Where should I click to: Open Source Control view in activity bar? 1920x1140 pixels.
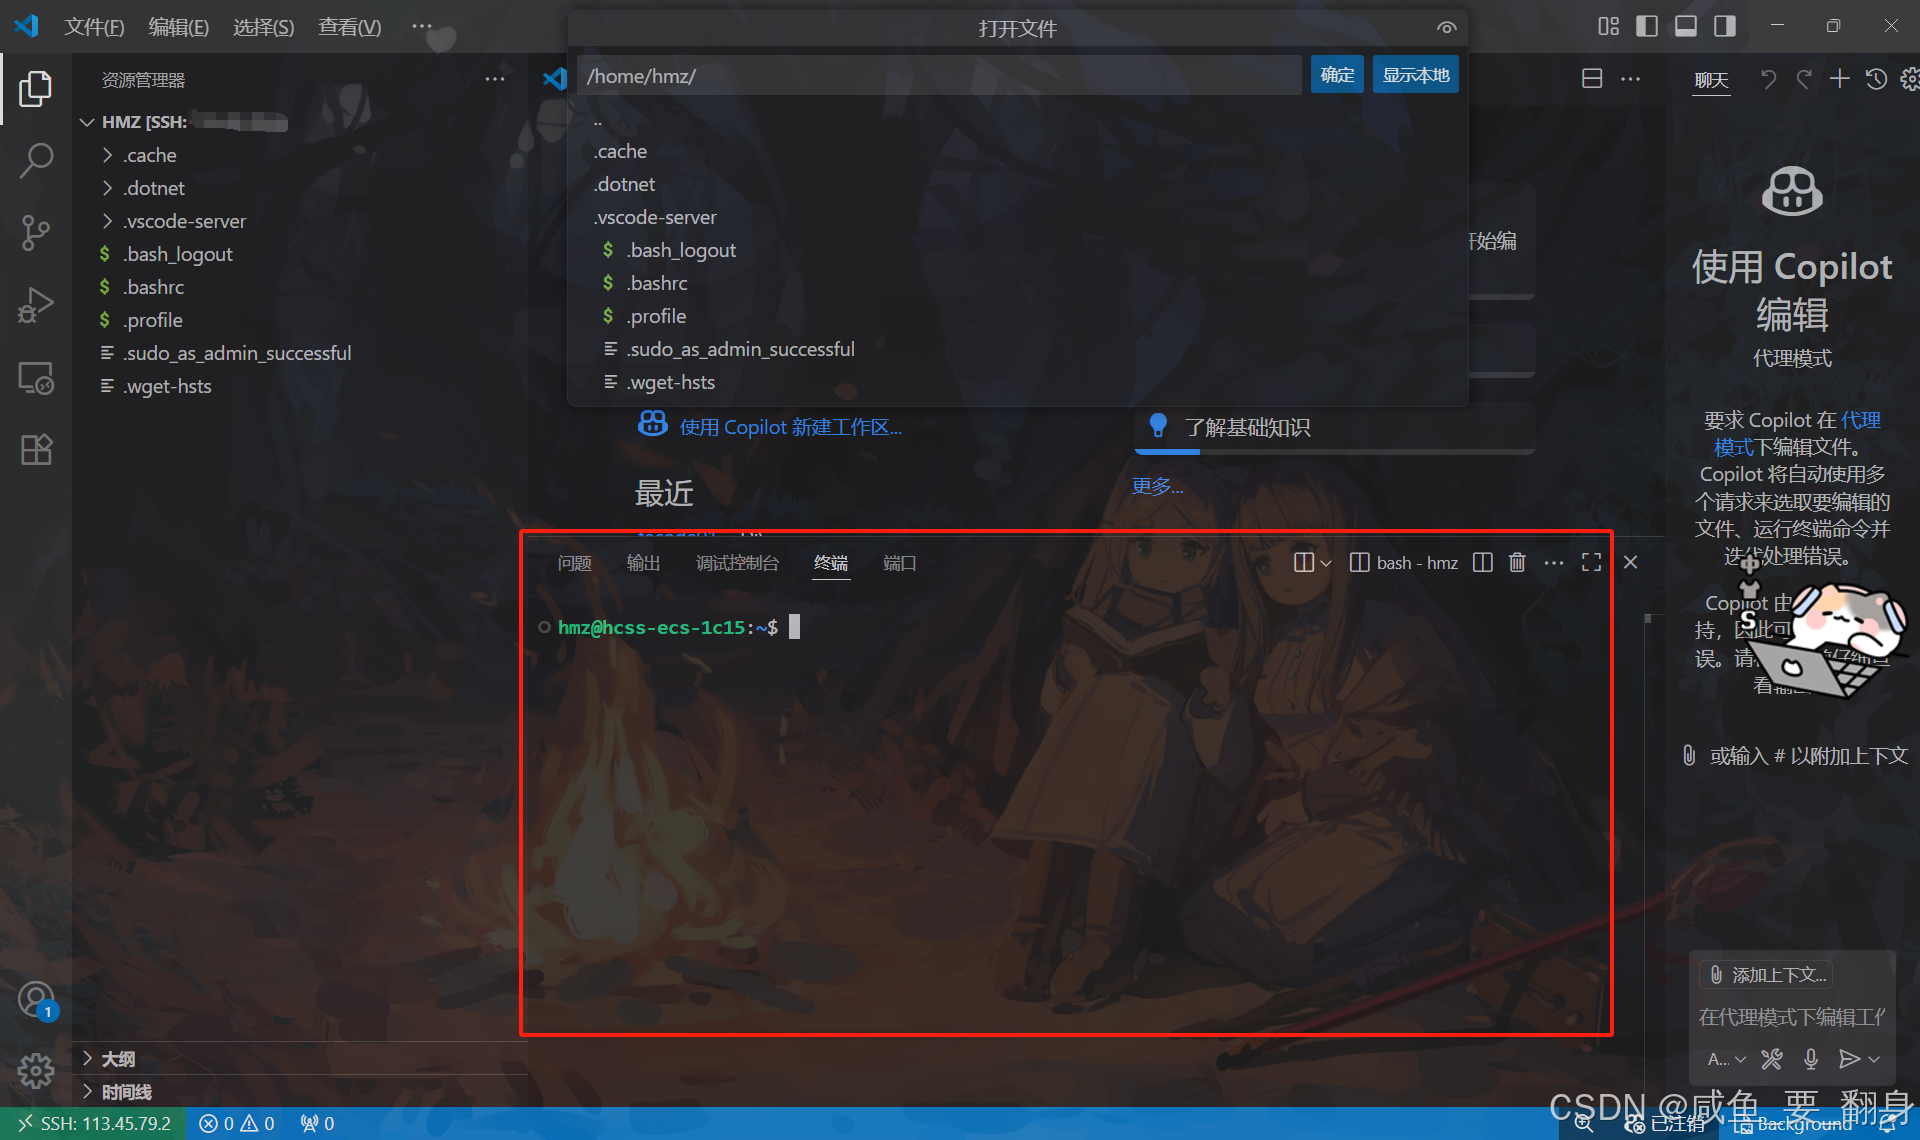coord(36,233)
